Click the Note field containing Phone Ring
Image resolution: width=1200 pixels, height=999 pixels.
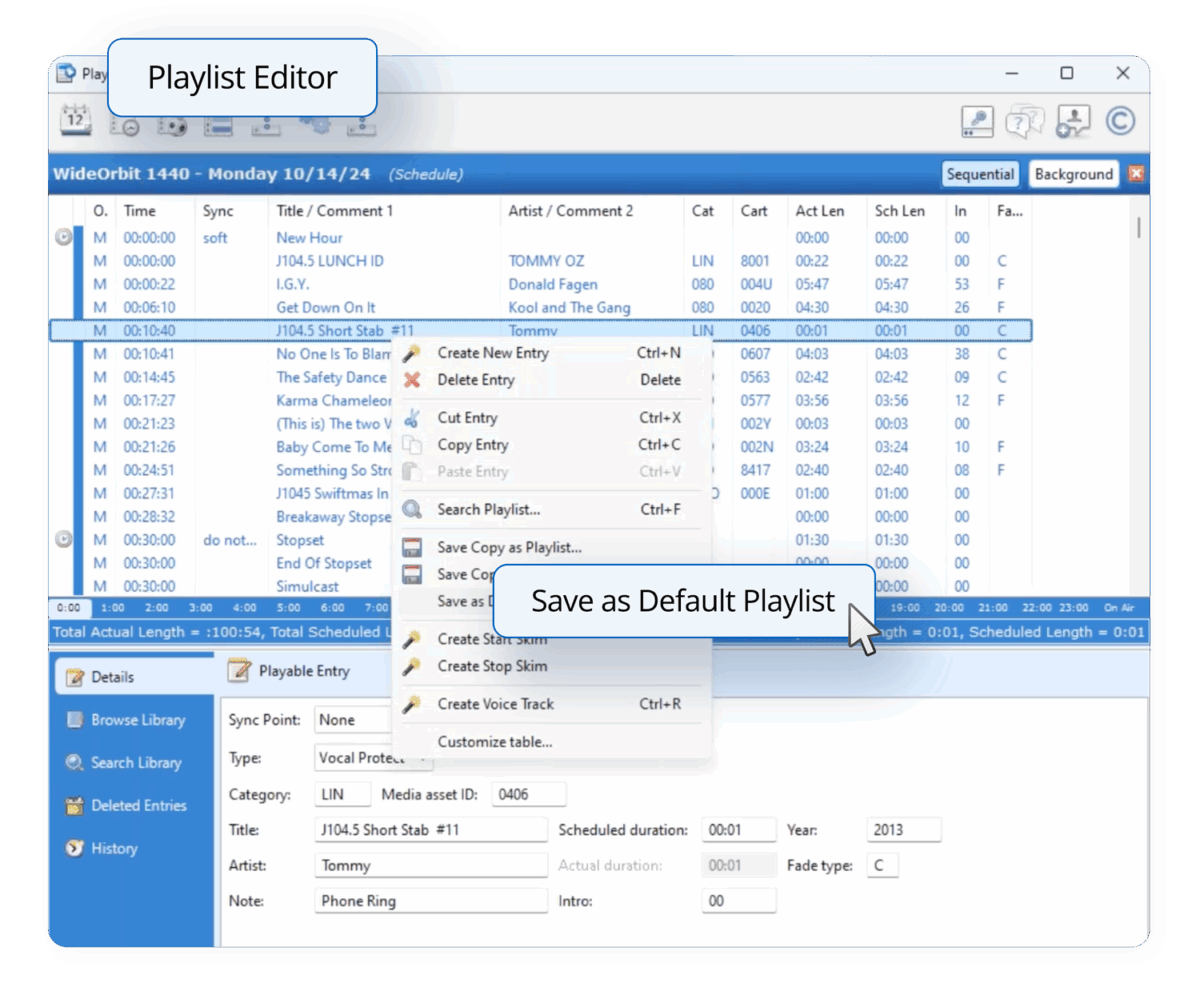pyautogui.click(x=430, y=901)
